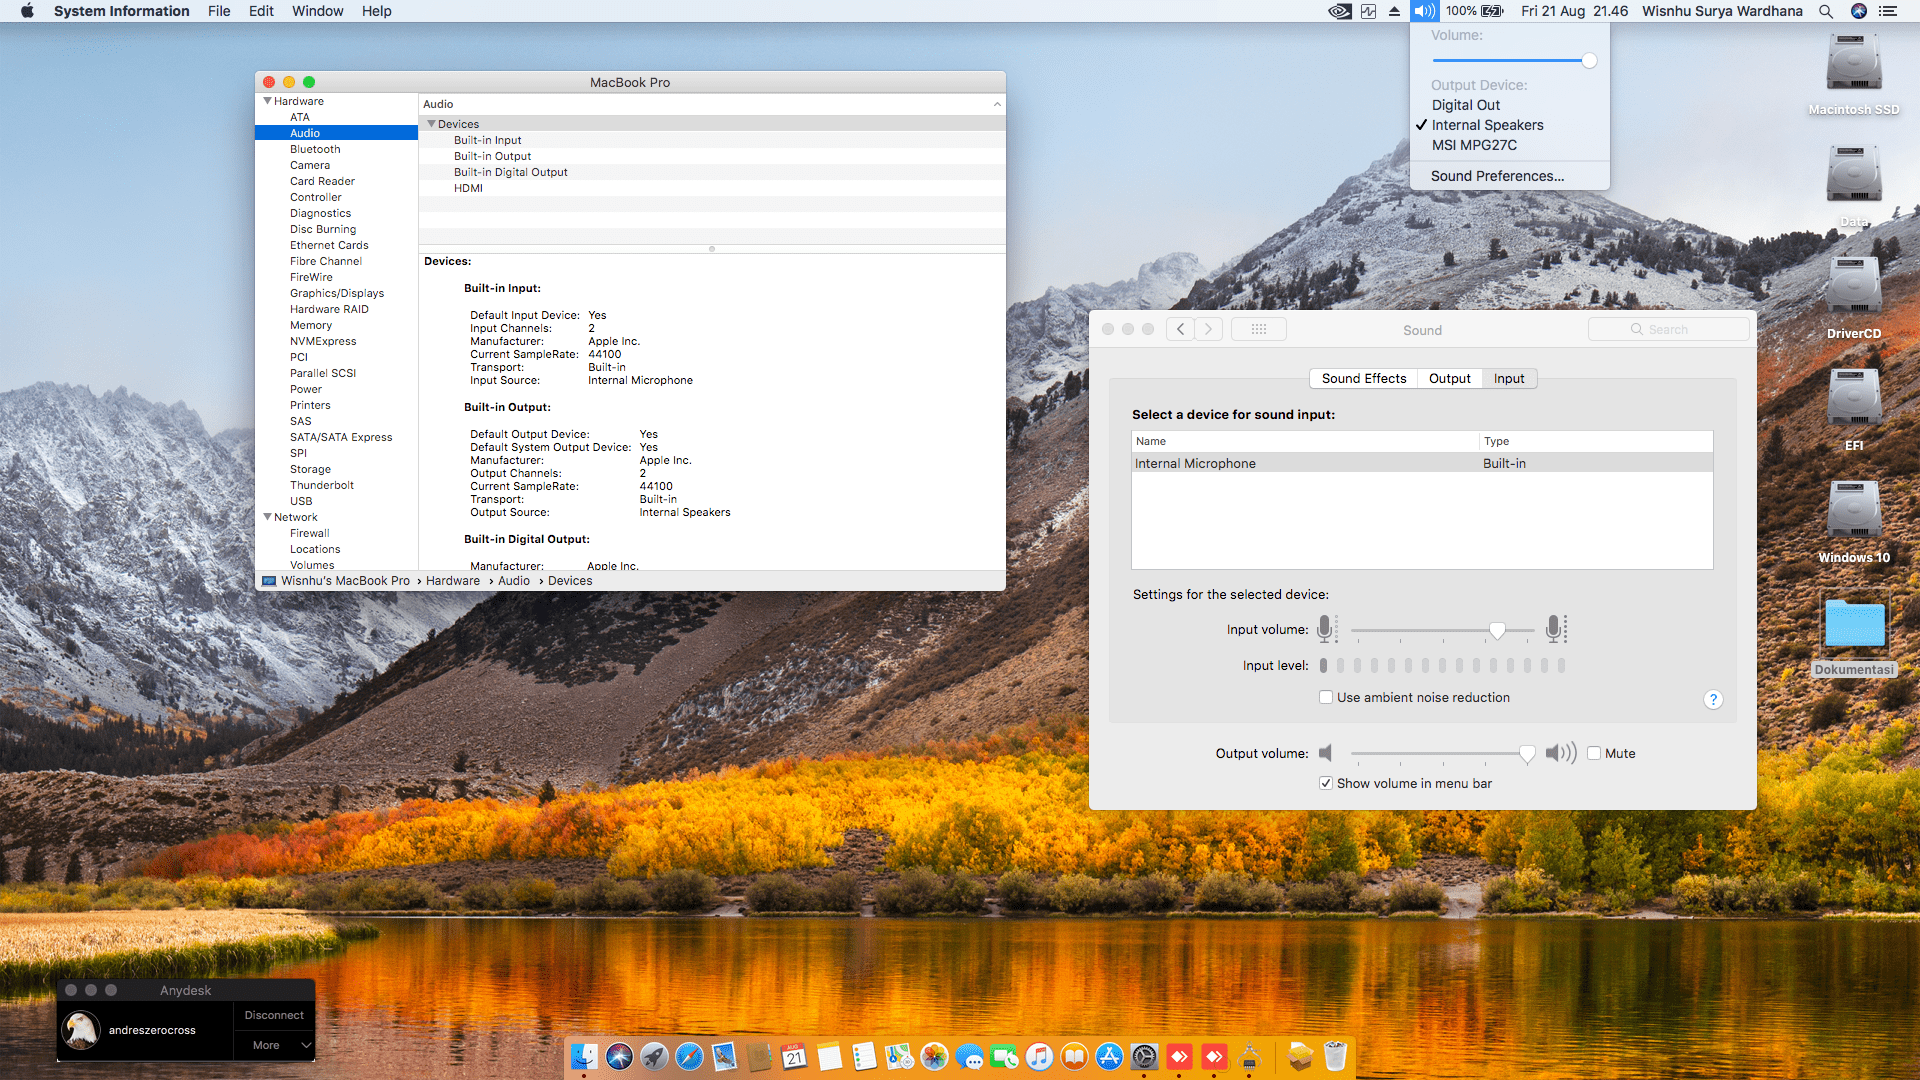Collapse the Devices disclosure triangle
The height and width of the screenshot is (1080, 1920).
click(x=431, y=124)
